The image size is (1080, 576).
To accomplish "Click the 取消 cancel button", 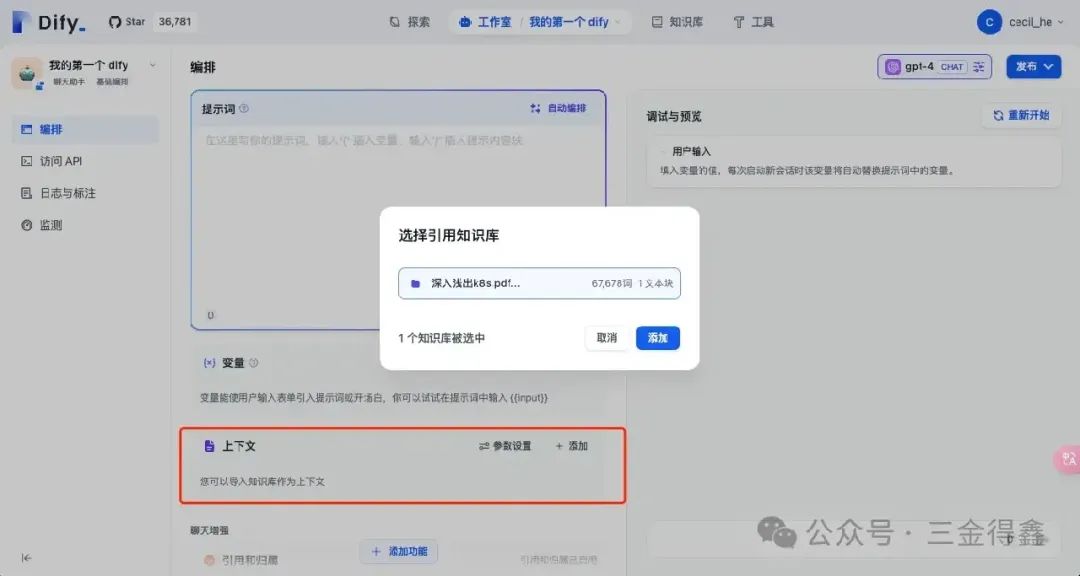I will 606,338.
